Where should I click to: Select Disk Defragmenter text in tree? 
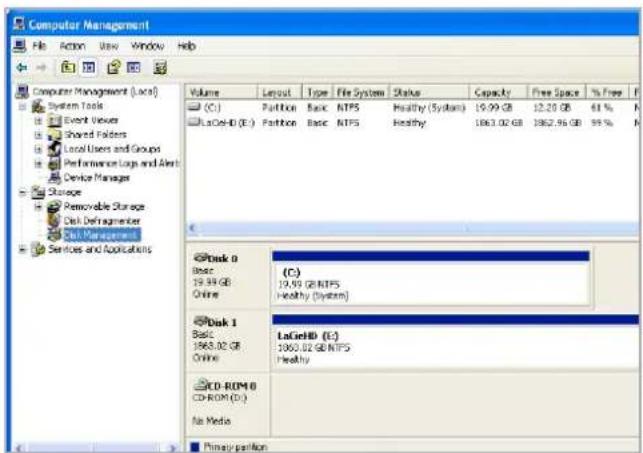102,221
